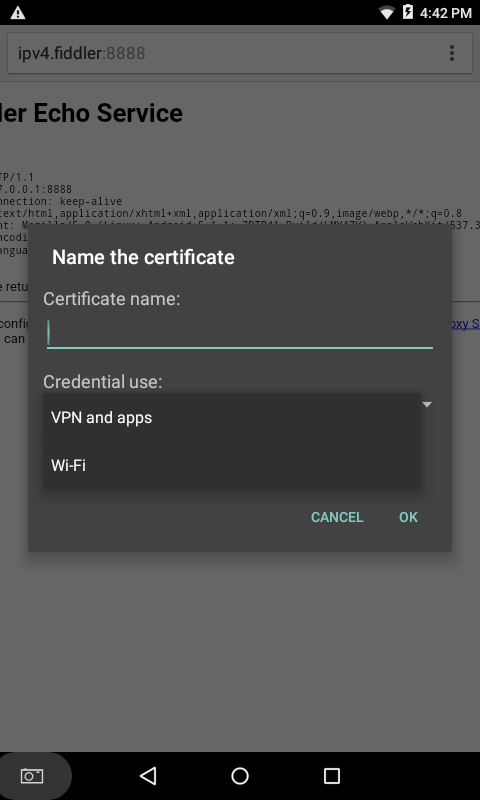Screen dimensions: 480x800
Task: Tap the battery charging status icon
Action: coord(408,12)
